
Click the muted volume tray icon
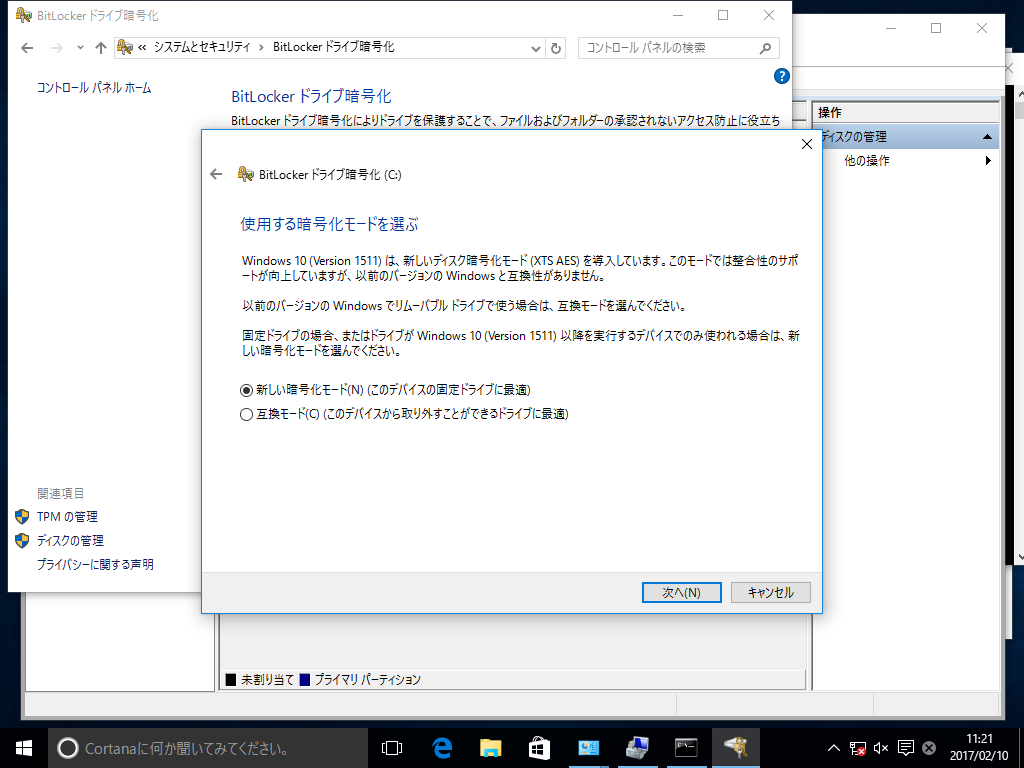[881, 748]
